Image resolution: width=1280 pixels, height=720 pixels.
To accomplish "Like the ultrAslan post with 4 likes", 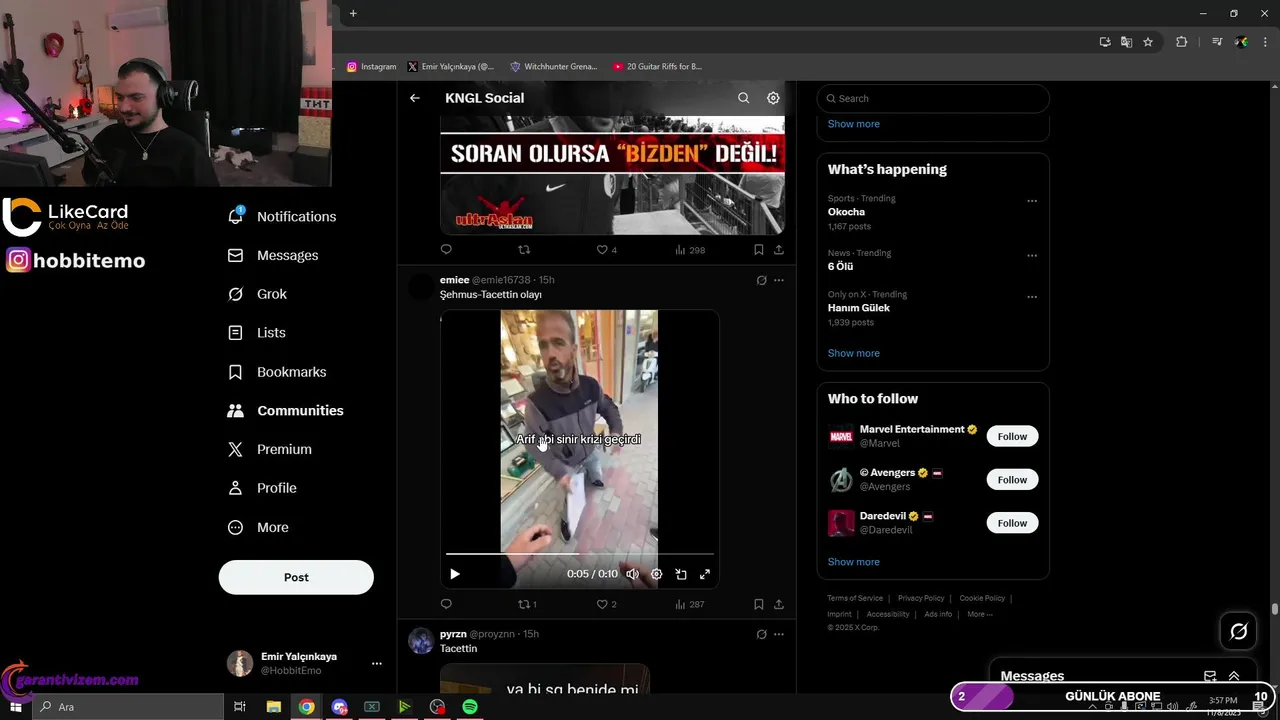I will (607, 250).
